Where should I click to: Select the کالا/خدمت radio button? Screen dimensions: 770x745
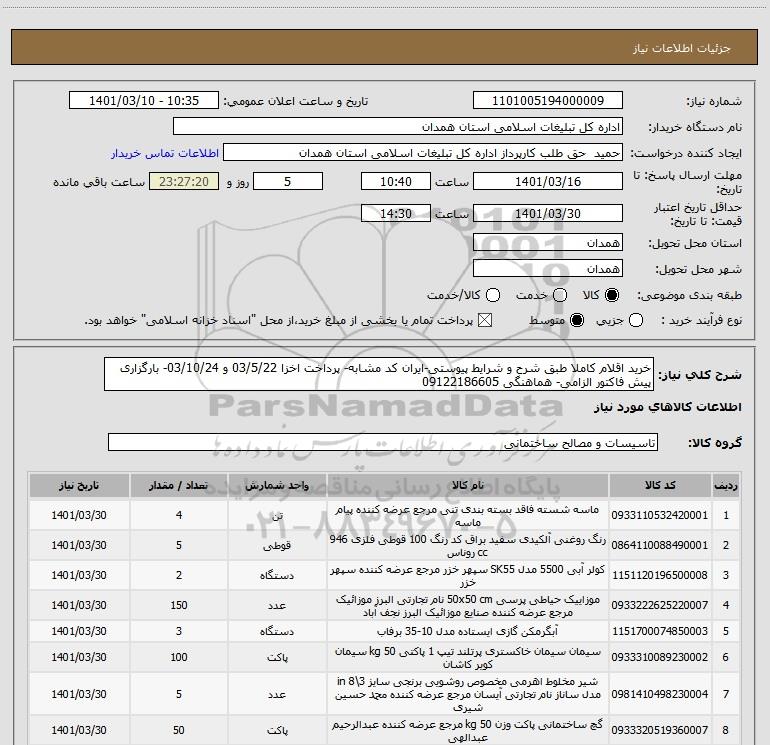(x=493, y=295)
